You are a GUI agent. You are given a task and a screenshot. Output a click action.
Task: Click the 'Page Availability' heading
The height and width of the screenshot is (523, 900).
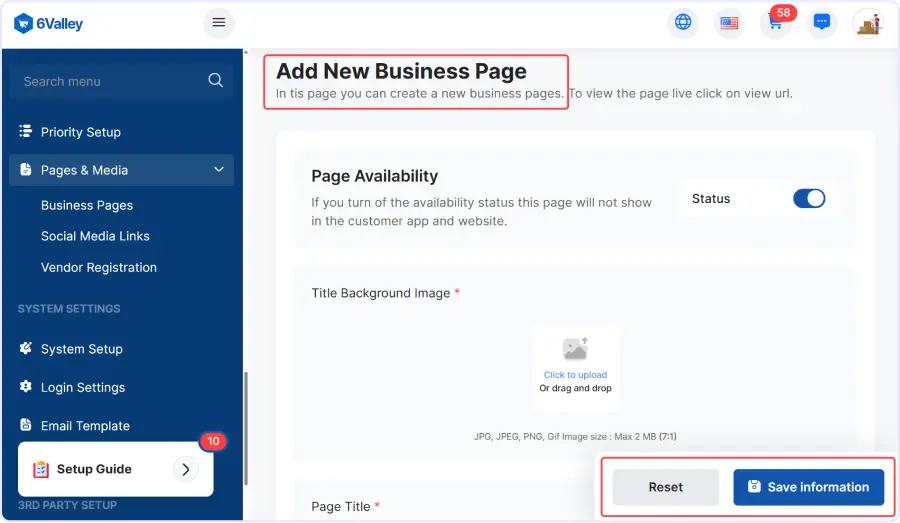[374, 176]
